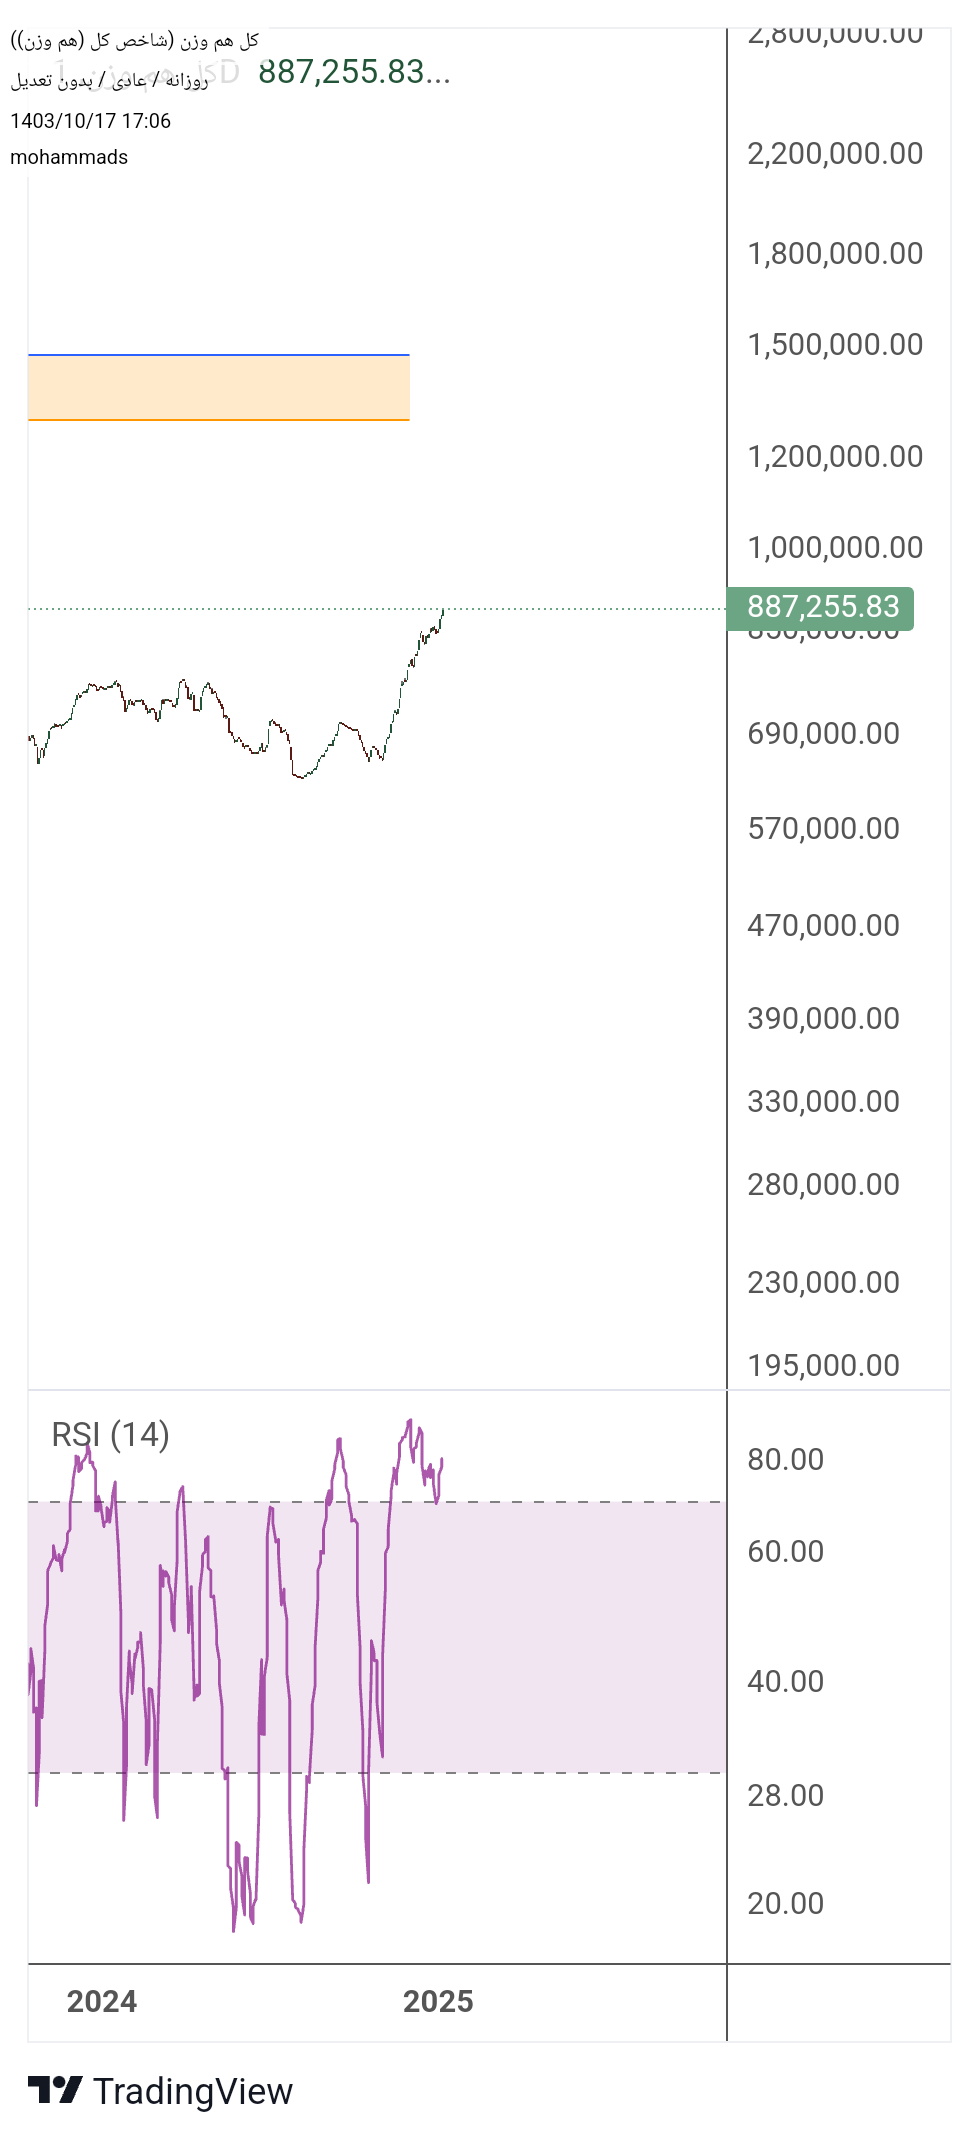This screenshot has width=979, height=2140.
Task: Click the mohammads author name
Action: click(x=69, y=157)
